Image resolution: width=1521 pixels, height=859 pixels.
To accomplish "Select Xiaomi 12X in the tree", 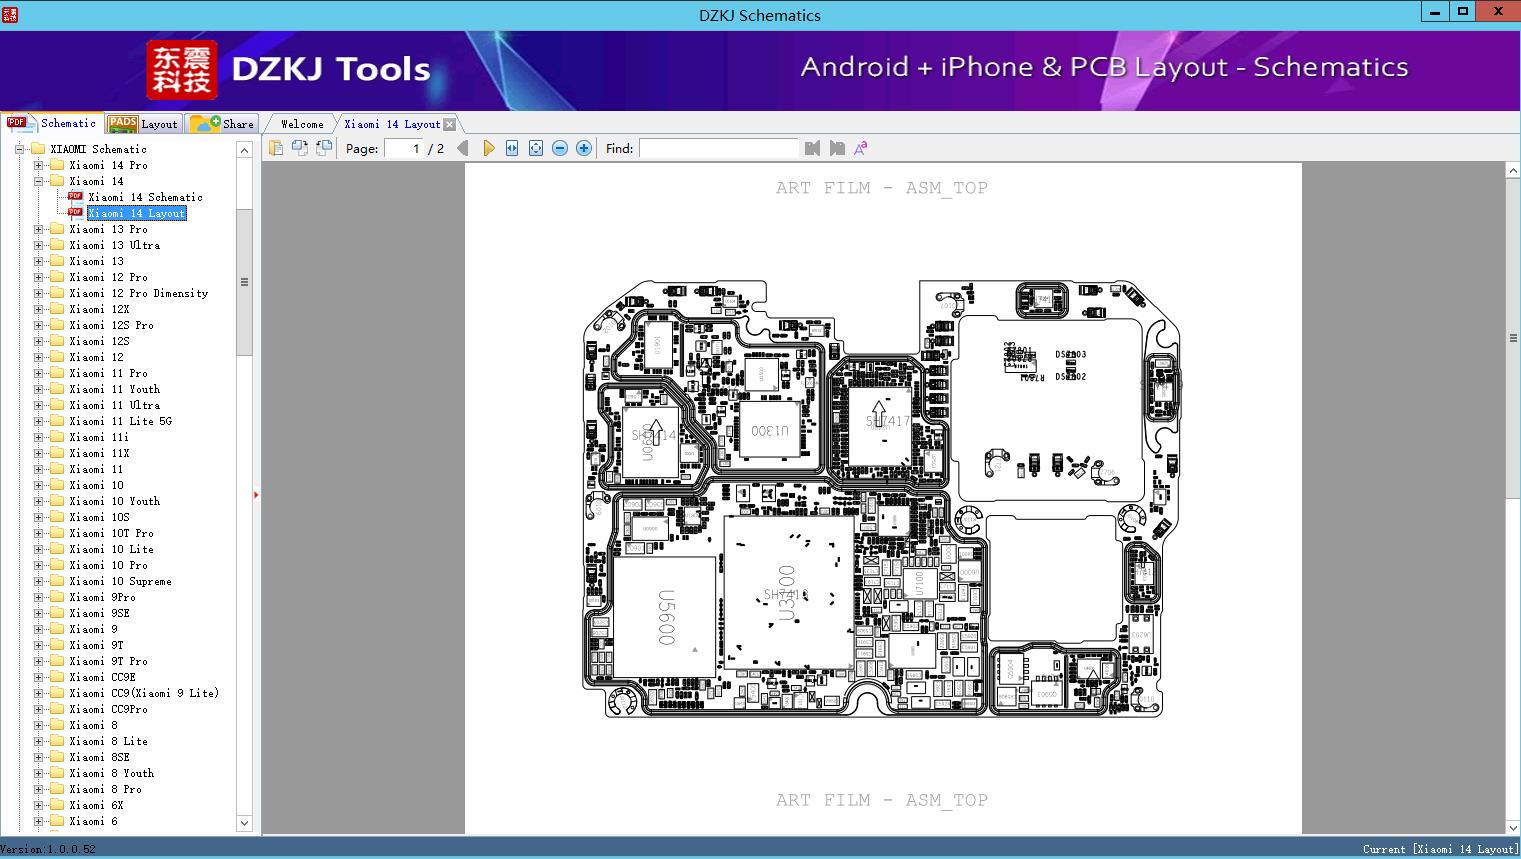I will coord(100,309).
